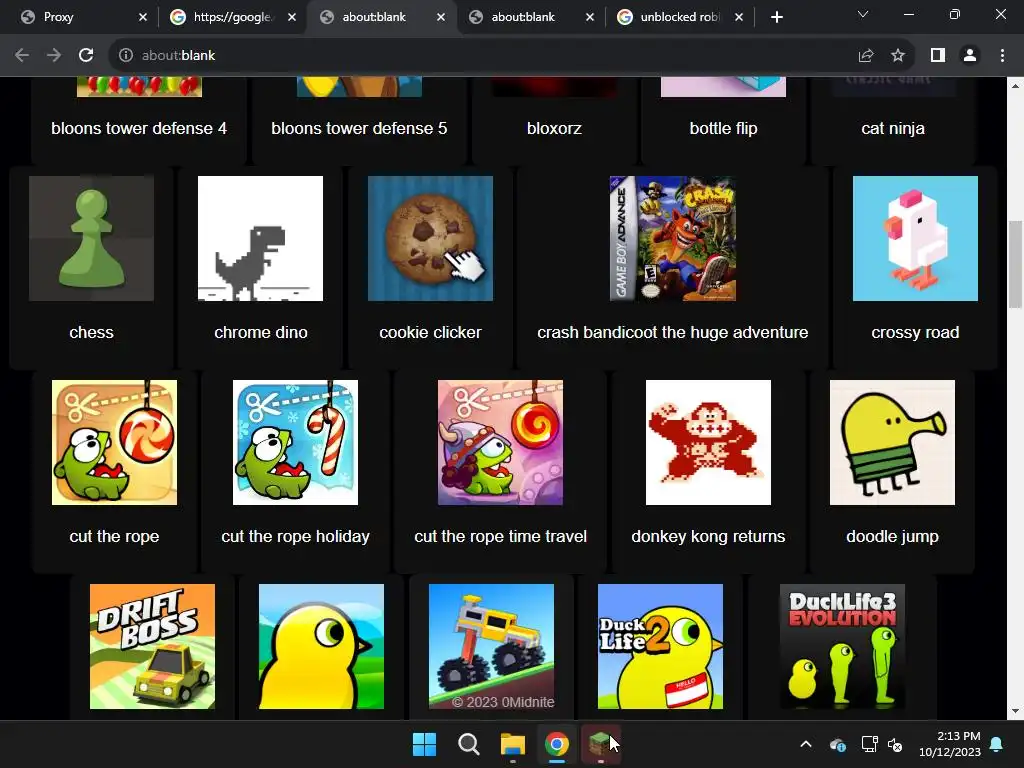Screen dimensions: 1024x768
Task: Click the bottle flip game label
Action: tap(724, 128)
